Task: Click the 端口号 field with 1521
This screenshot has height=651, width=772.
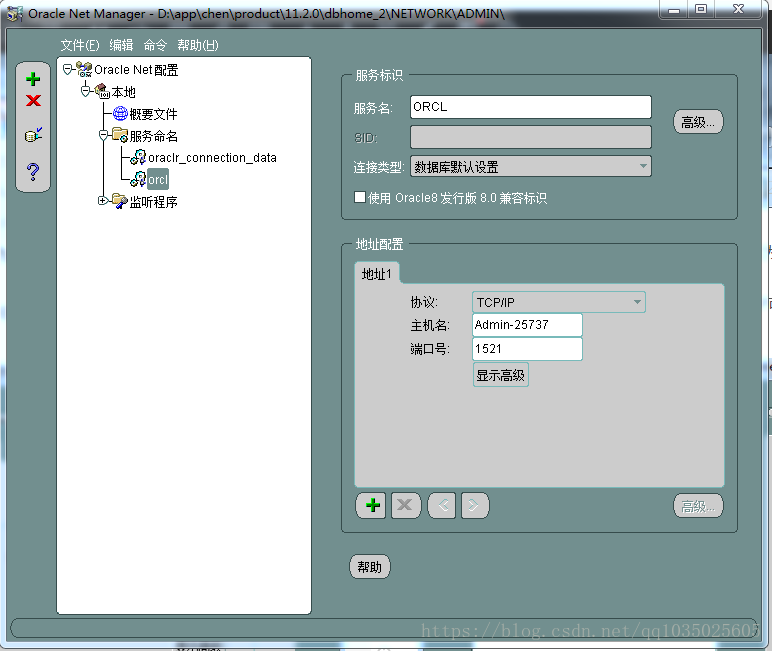Action: point(527,349)
